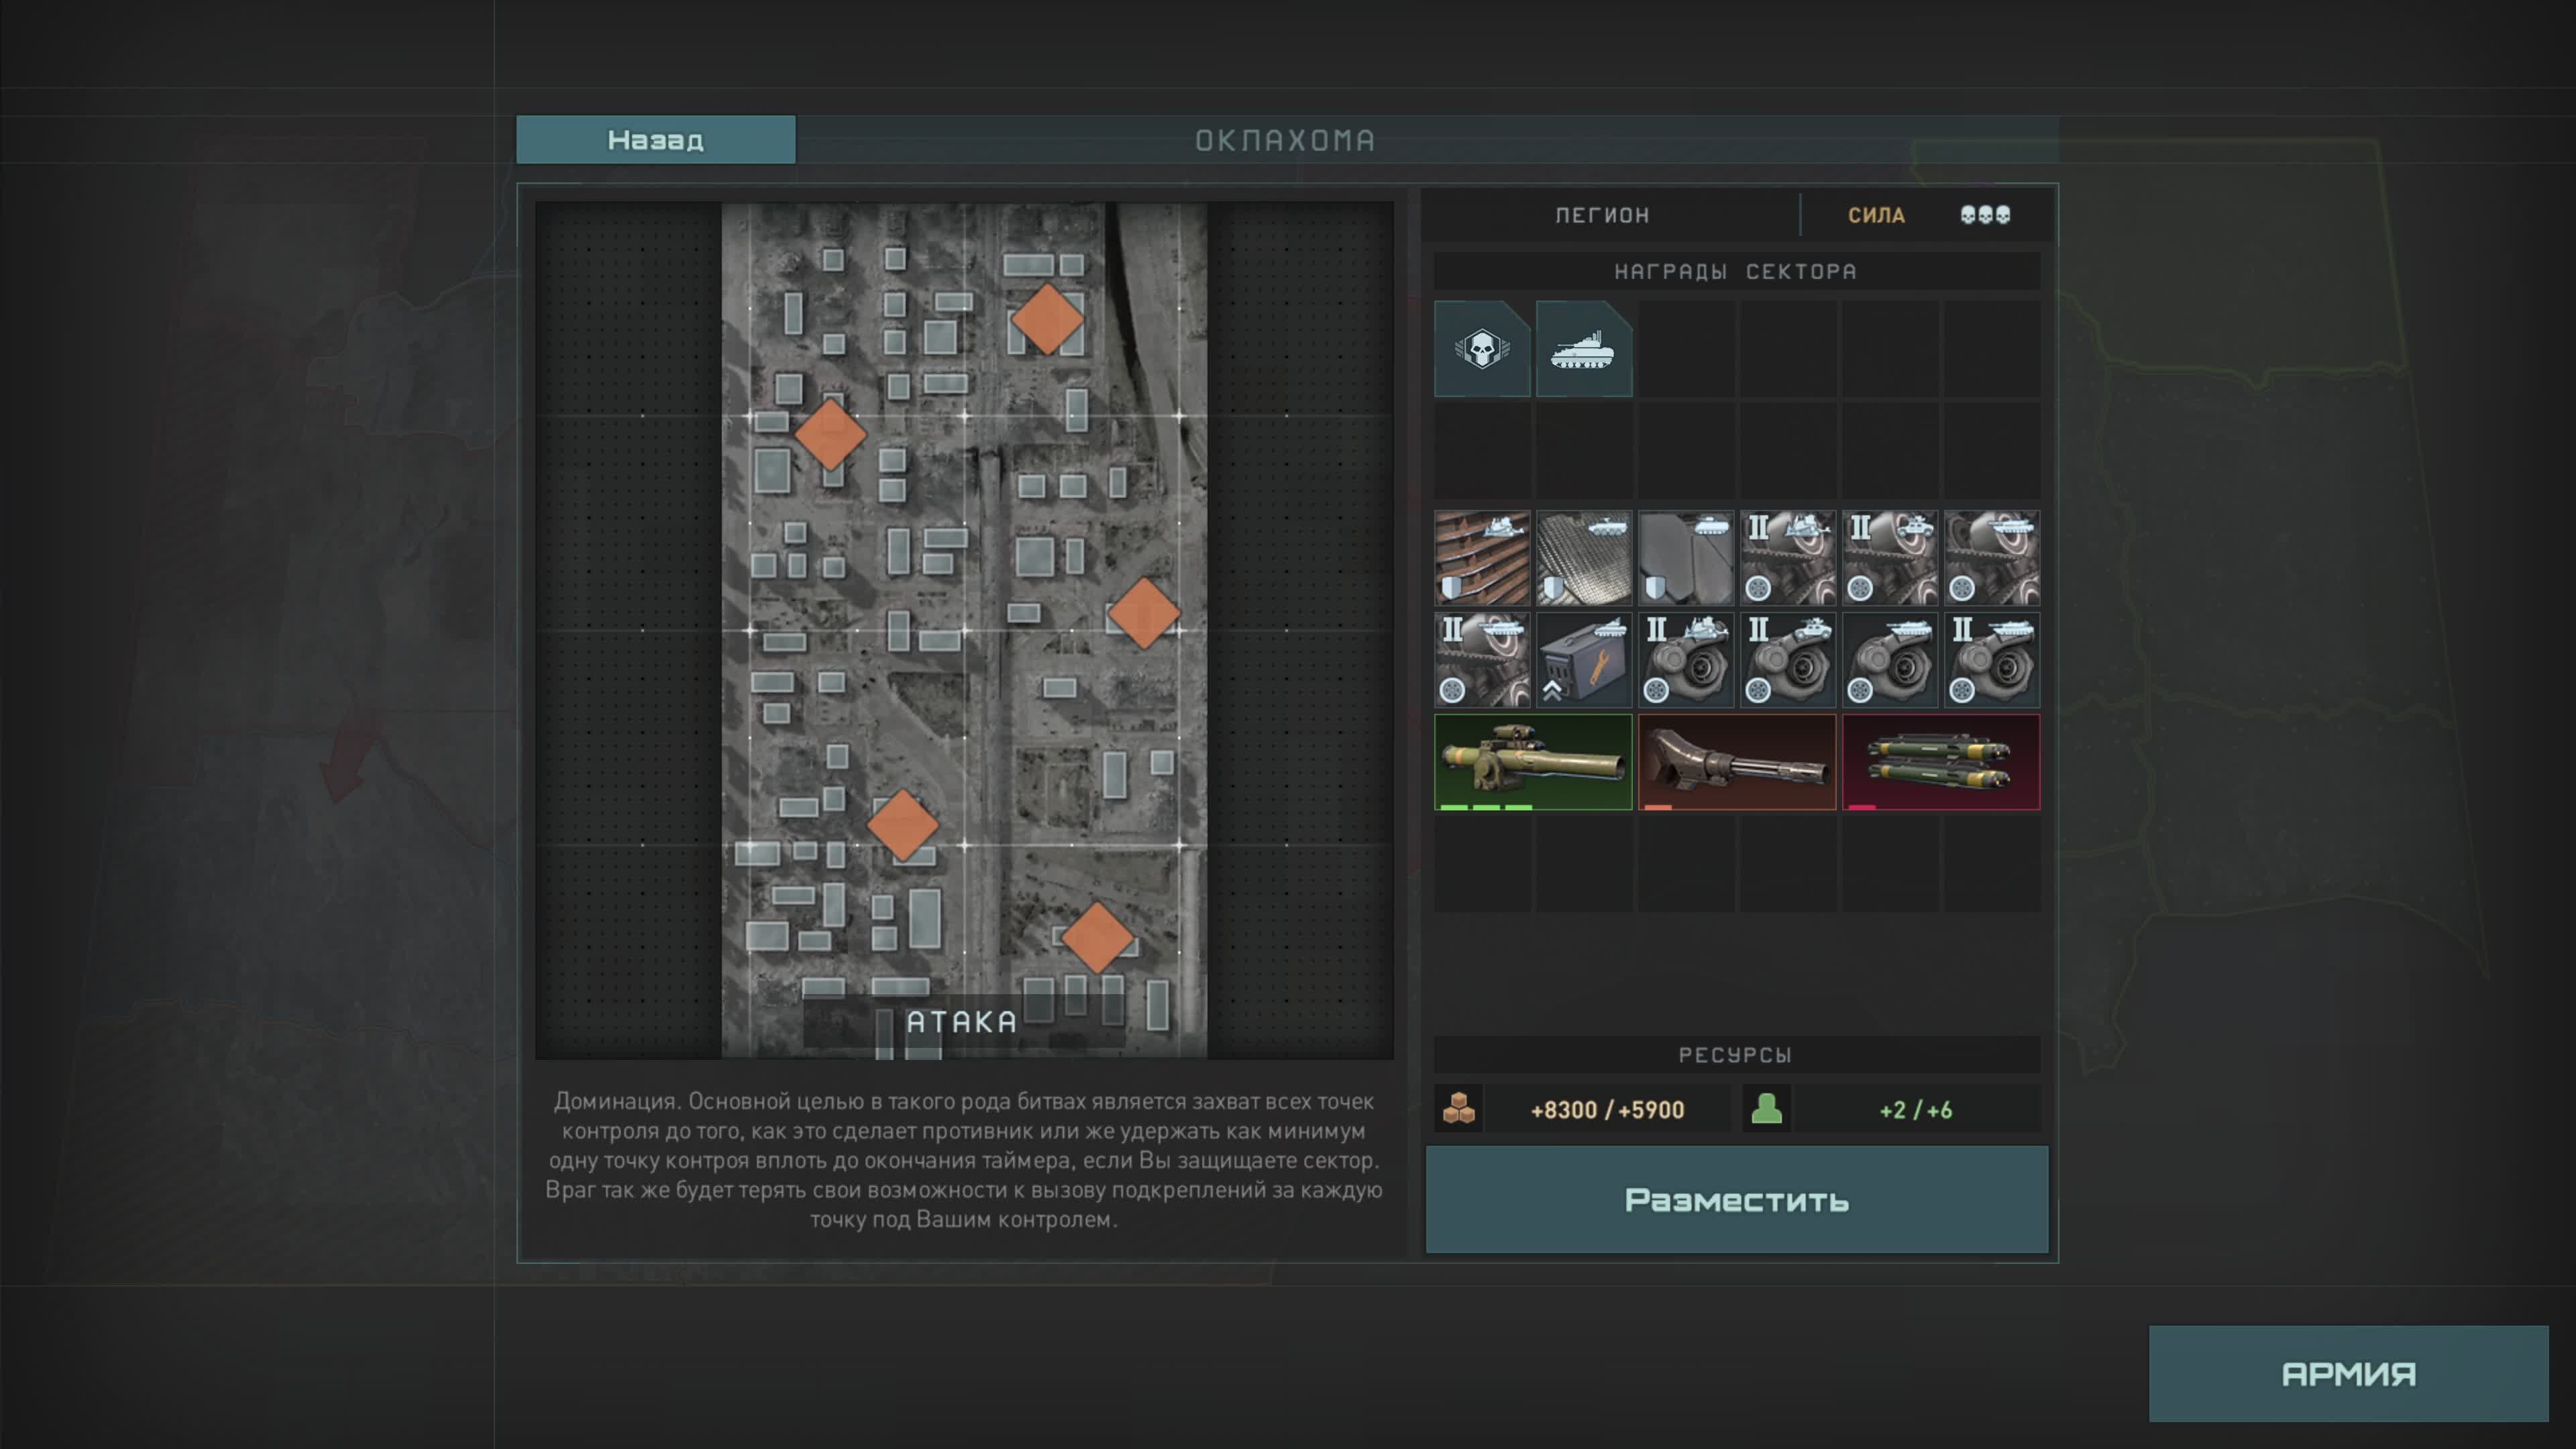Click the АТАКА label on the map
Image resolution: width=2576 pixels, height=1449 pixels.
pyautogui.click(x=961, y=1022)
